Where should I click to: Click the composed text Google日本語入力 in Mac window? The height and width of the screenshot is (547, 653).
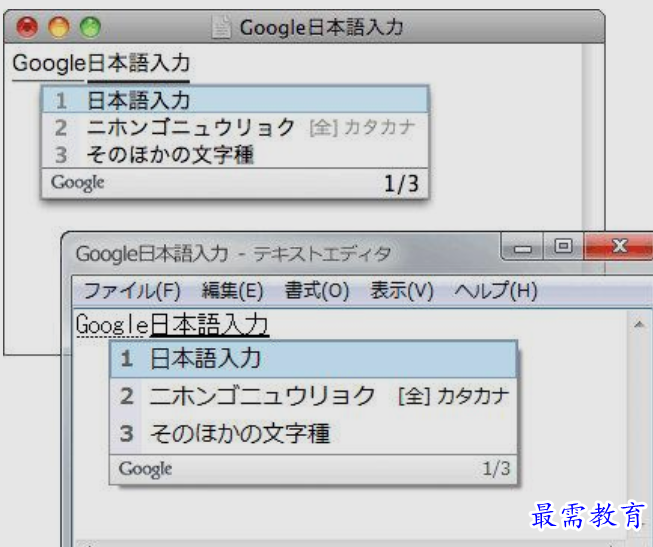(x=101, y=64)
